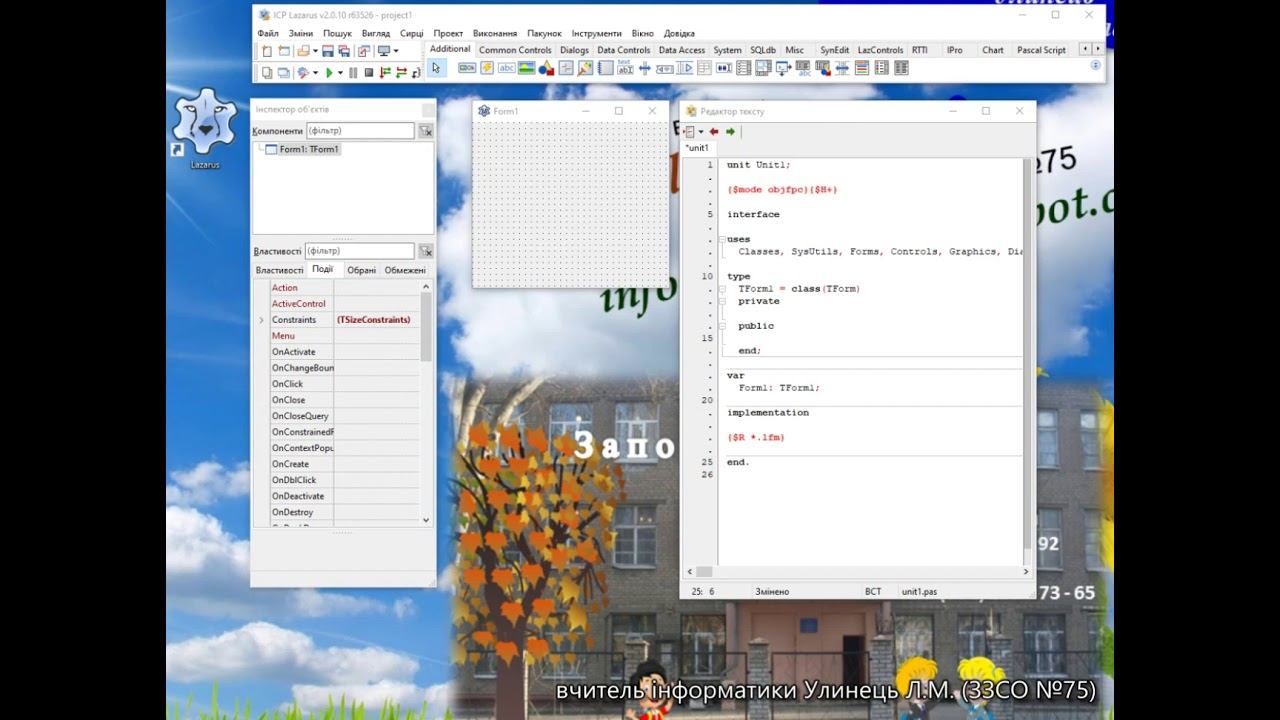
Task: Select the TStringGrid component icon
Action: 802,68
